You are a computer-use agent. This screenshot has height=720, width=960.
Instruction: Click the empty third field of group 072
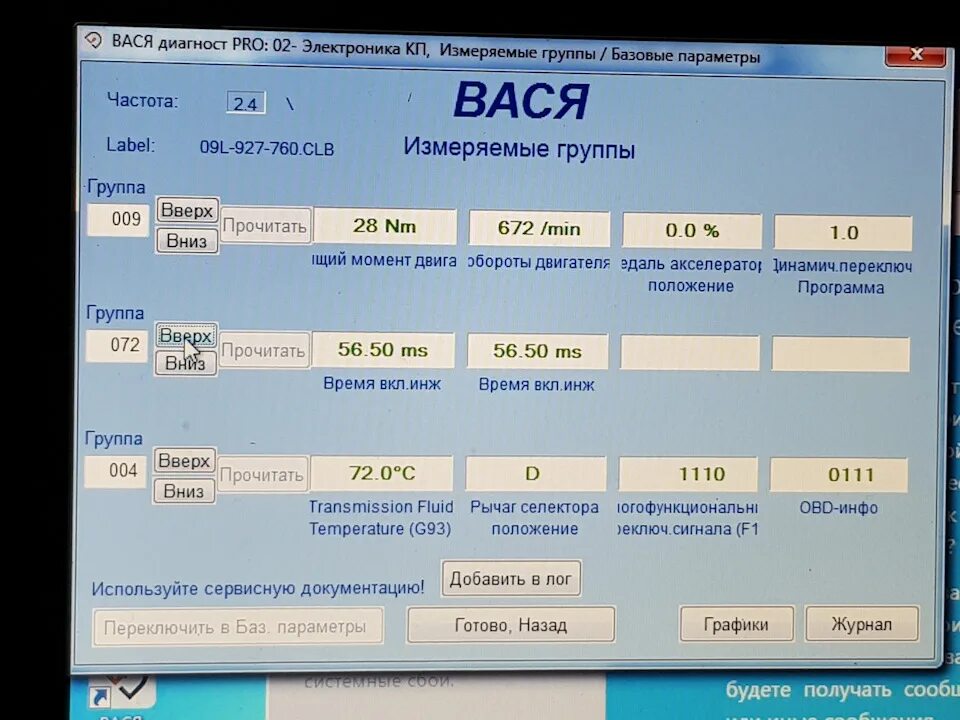pos(690,353)
